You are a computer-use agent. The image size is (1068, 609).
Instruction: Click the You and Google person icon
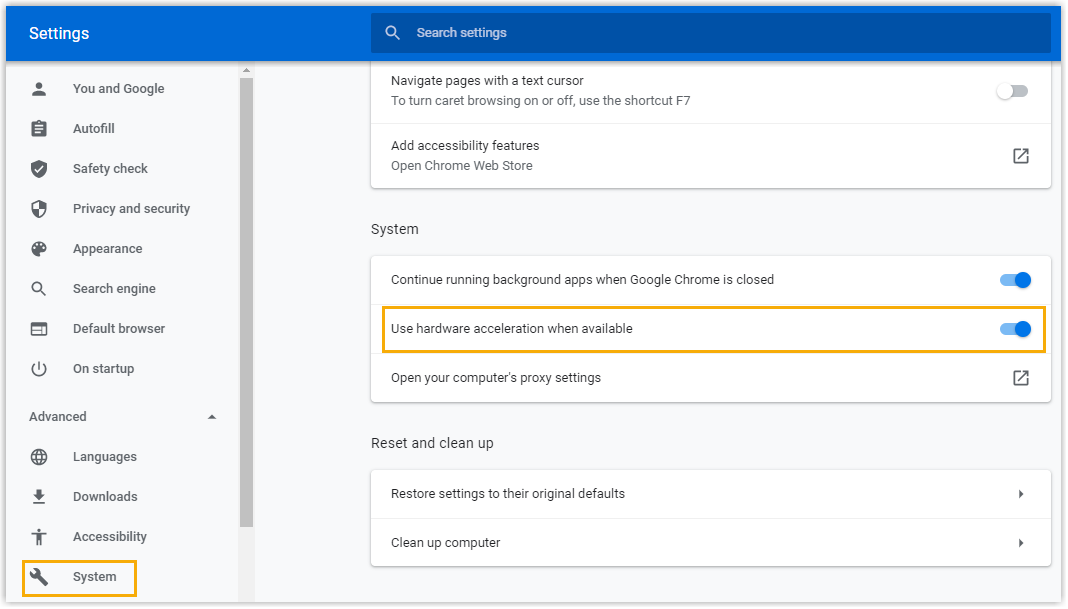point(39,89)
